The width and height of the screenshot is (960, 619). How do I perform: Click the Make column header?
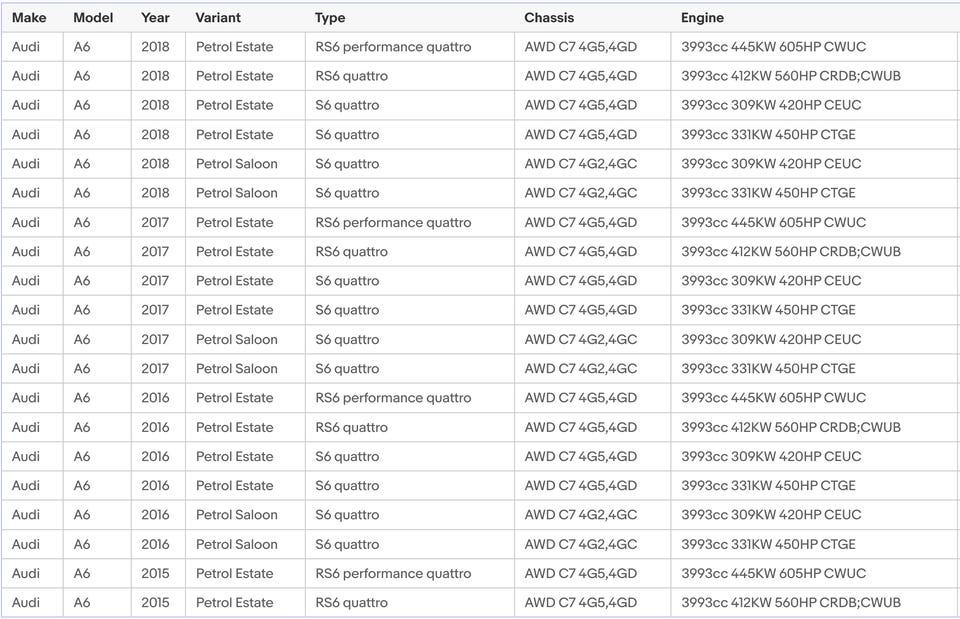click(x=29, y=18)
